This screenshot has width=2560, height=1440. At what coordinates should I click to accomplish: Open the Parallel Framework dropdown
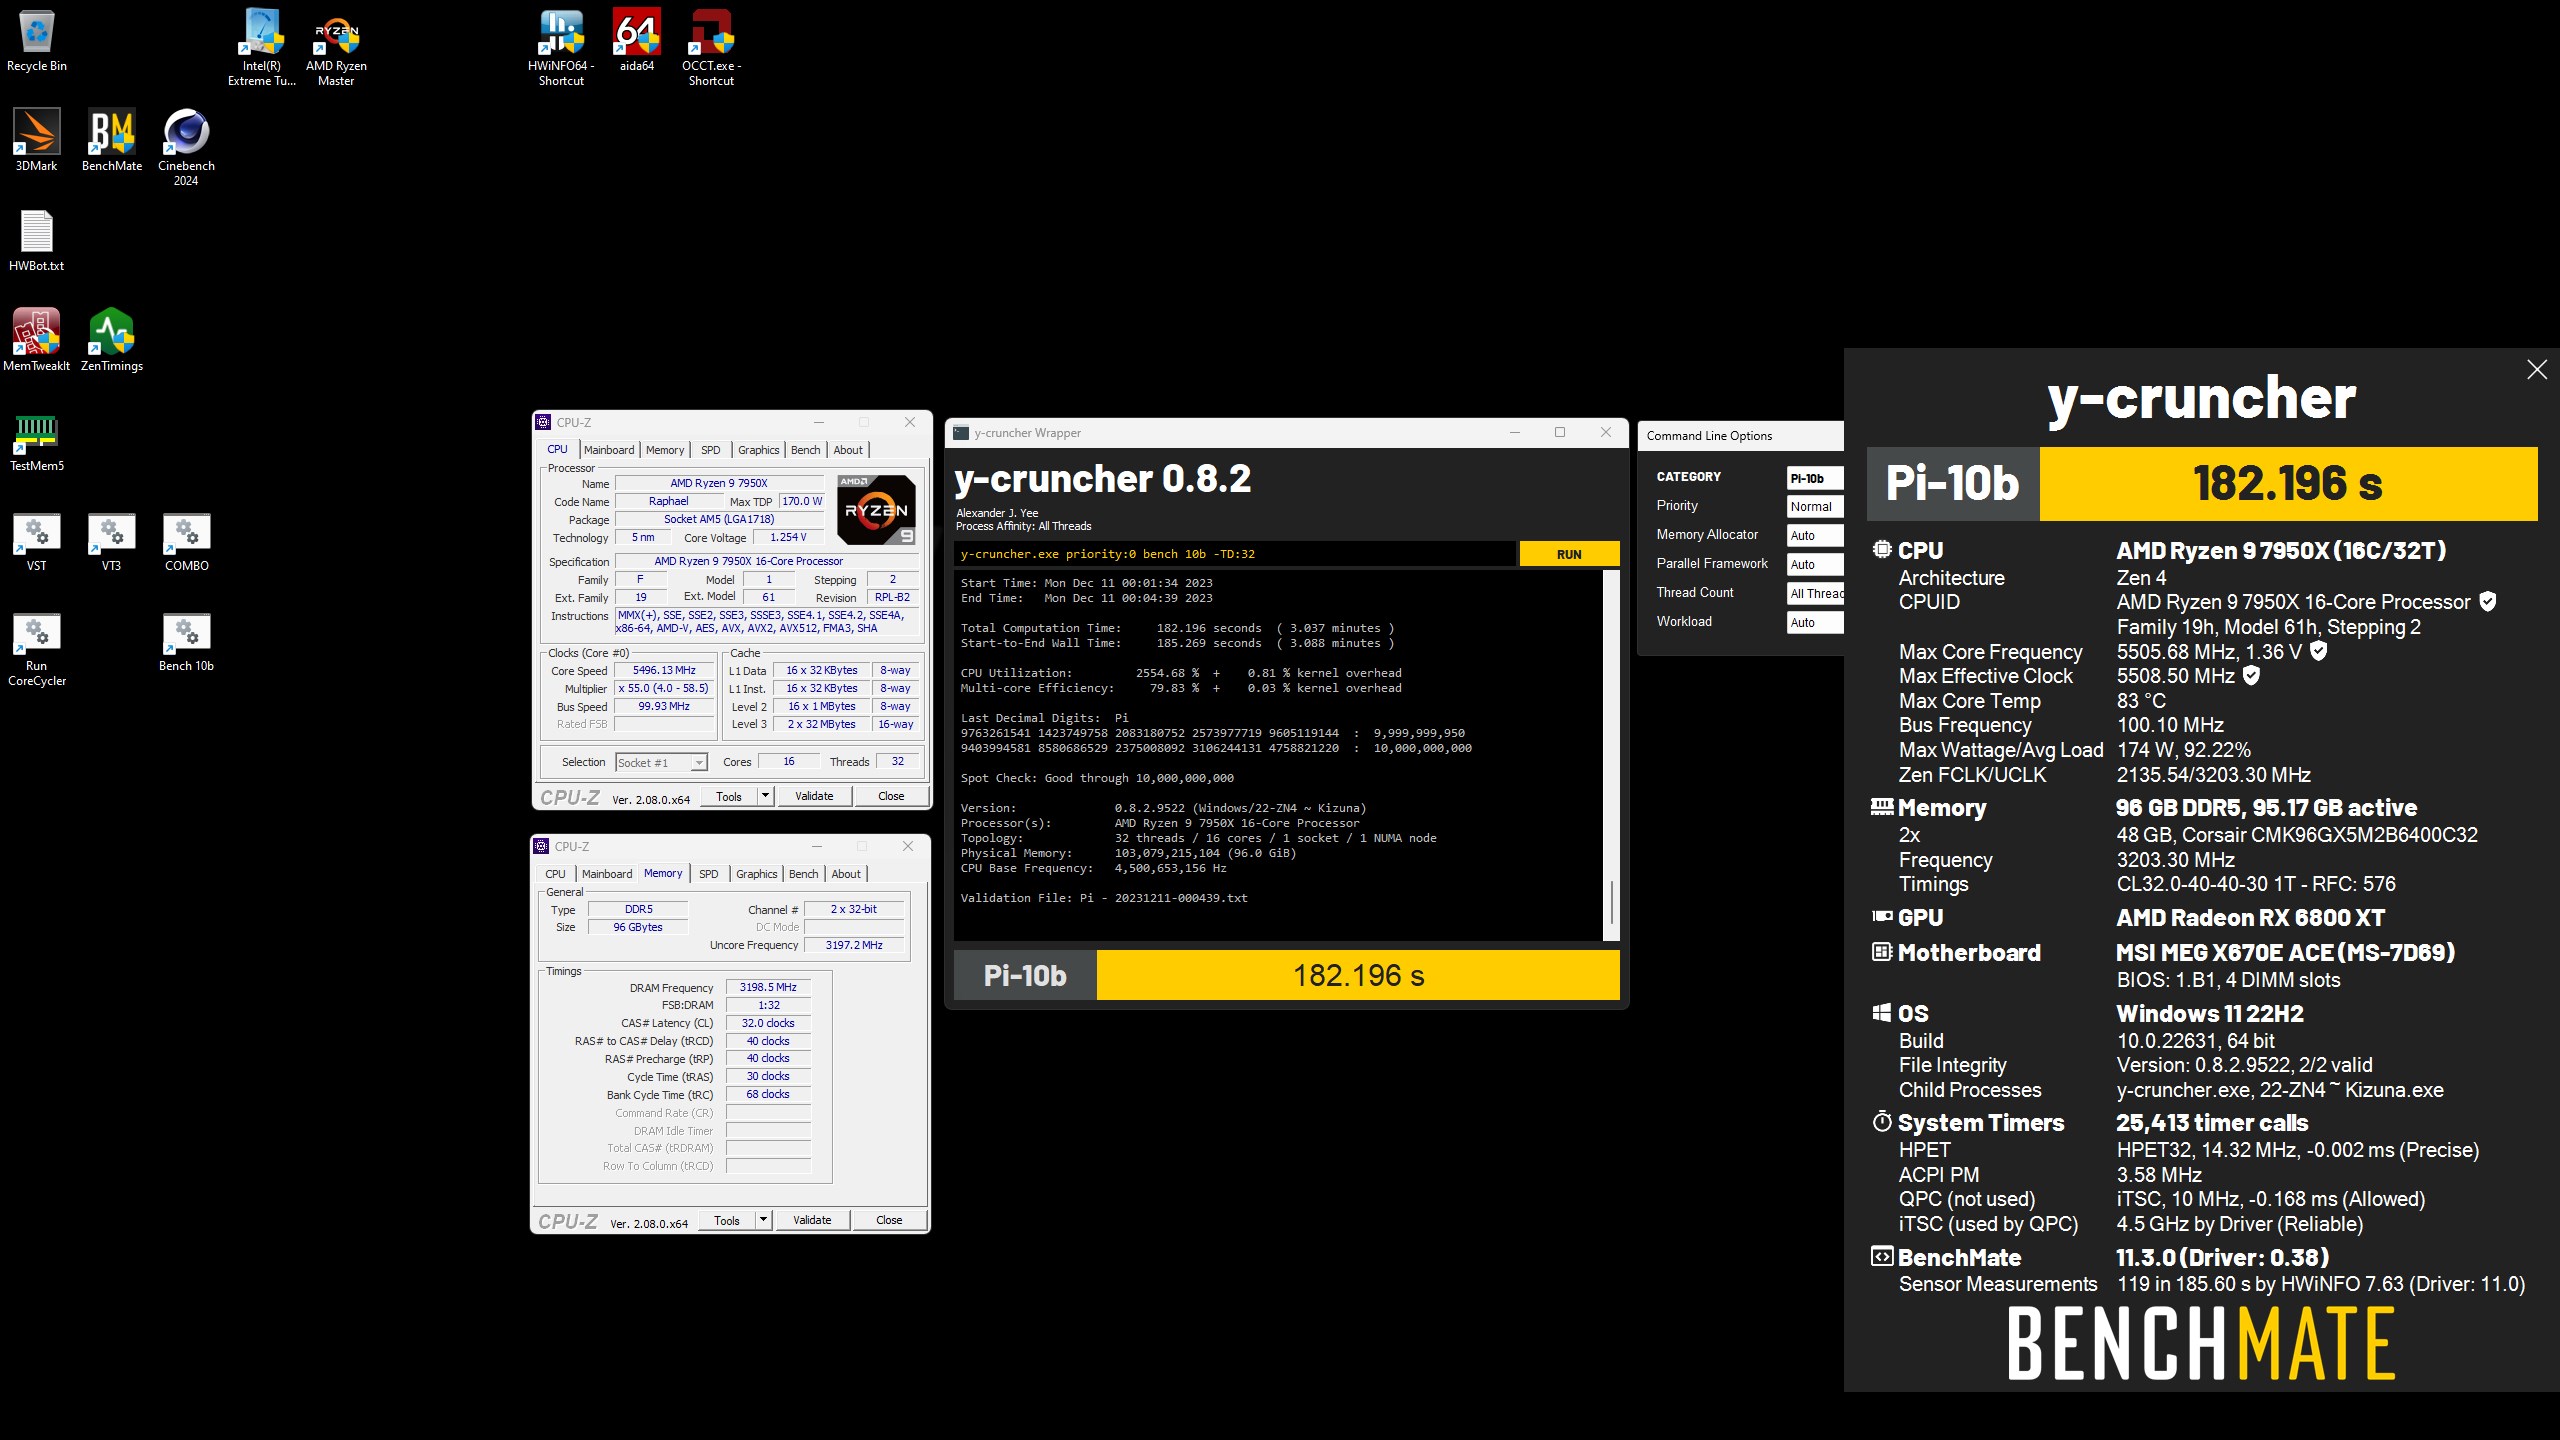point(1815,565)
